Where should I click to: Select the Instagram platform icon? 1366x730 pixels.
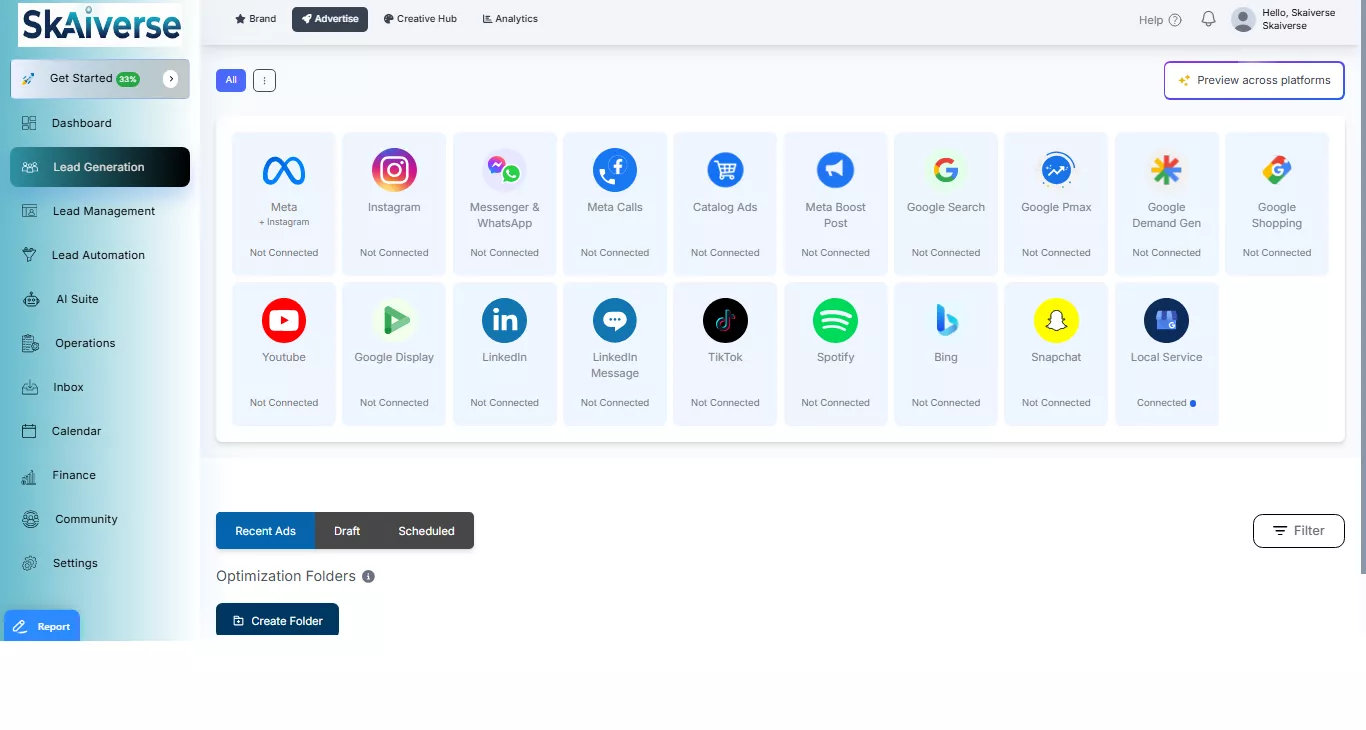coord(394,171)
